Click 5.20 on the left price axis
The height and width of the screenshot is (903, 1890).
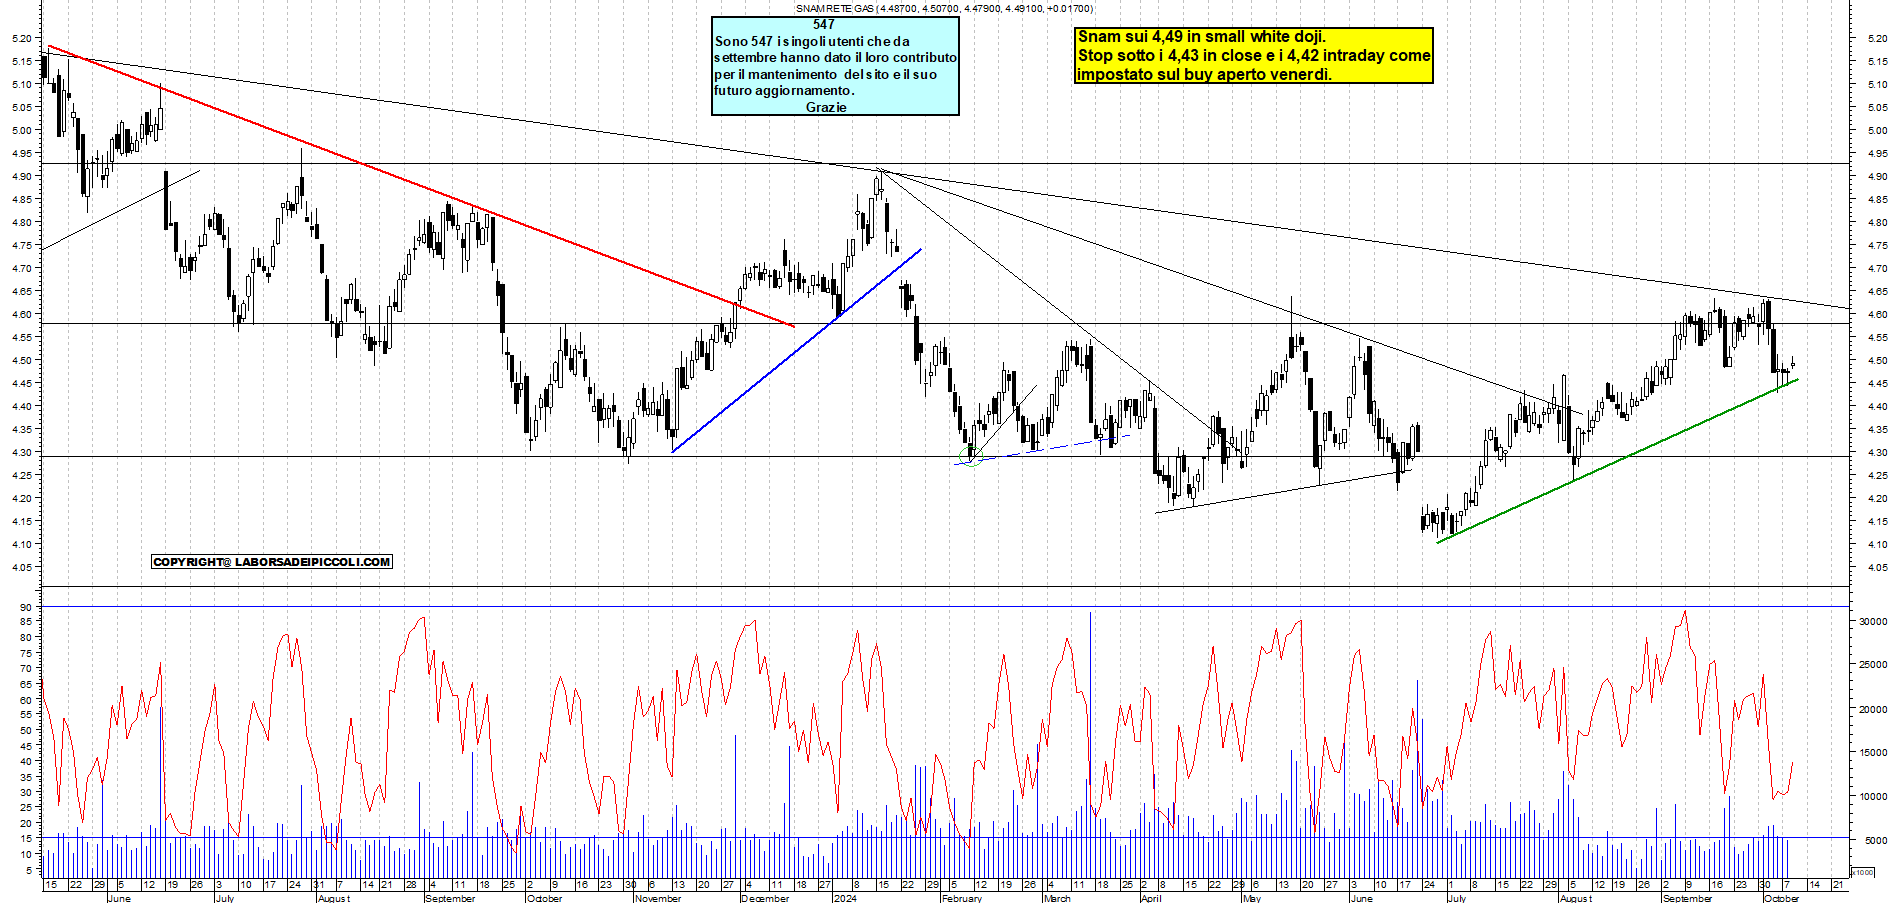[x=21, y=38]
